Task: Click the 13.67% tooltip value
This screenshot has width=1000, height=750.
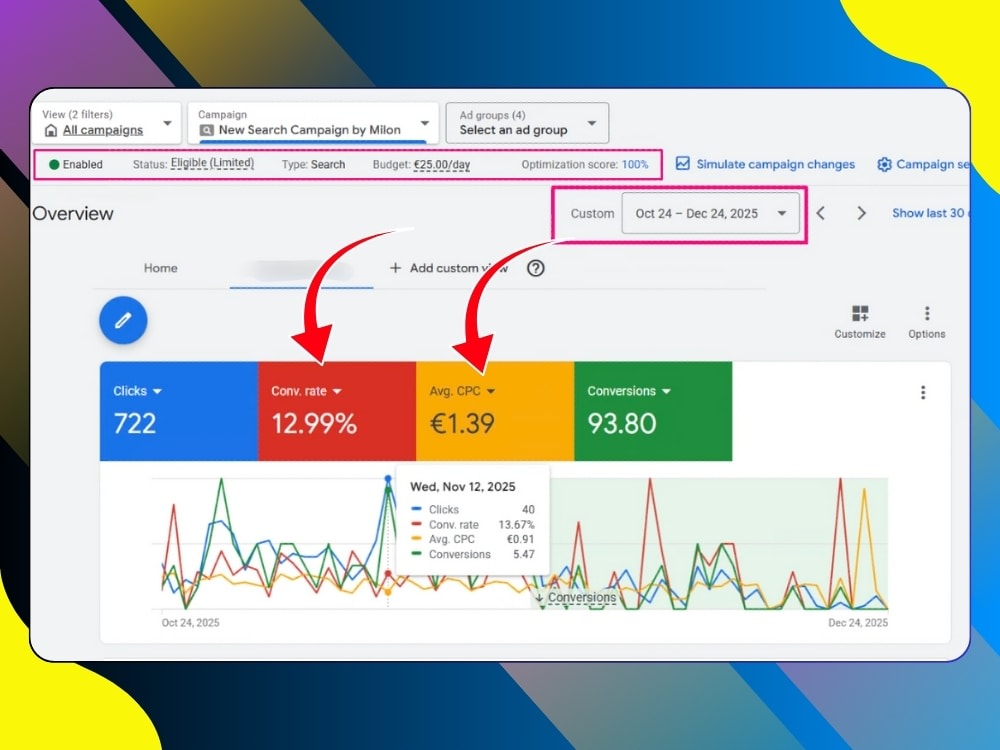Action: pos(517,525)
